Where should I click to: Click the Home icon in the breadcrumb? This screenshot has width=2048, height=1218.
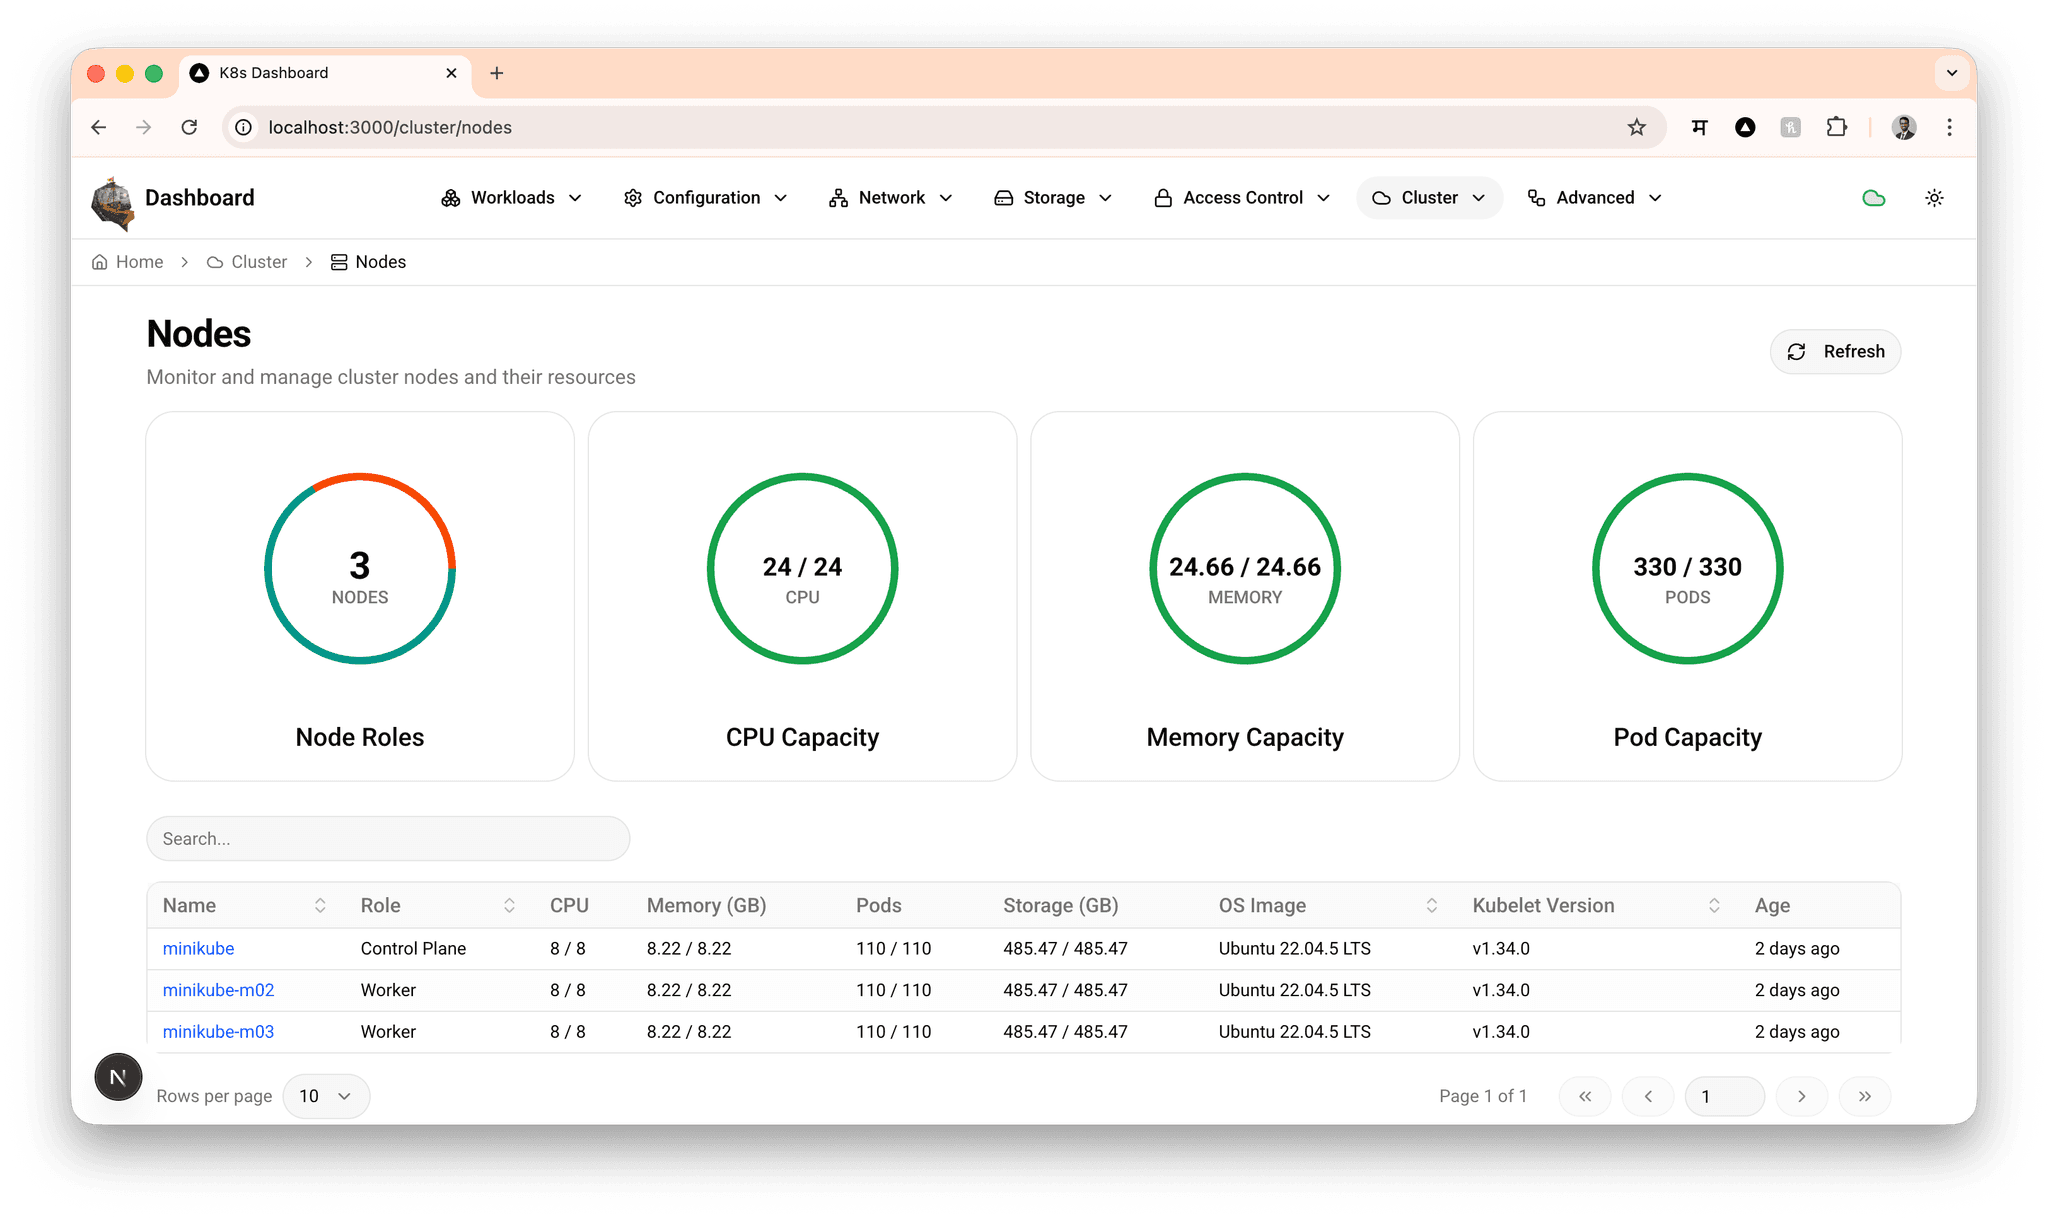pos(100,261)
